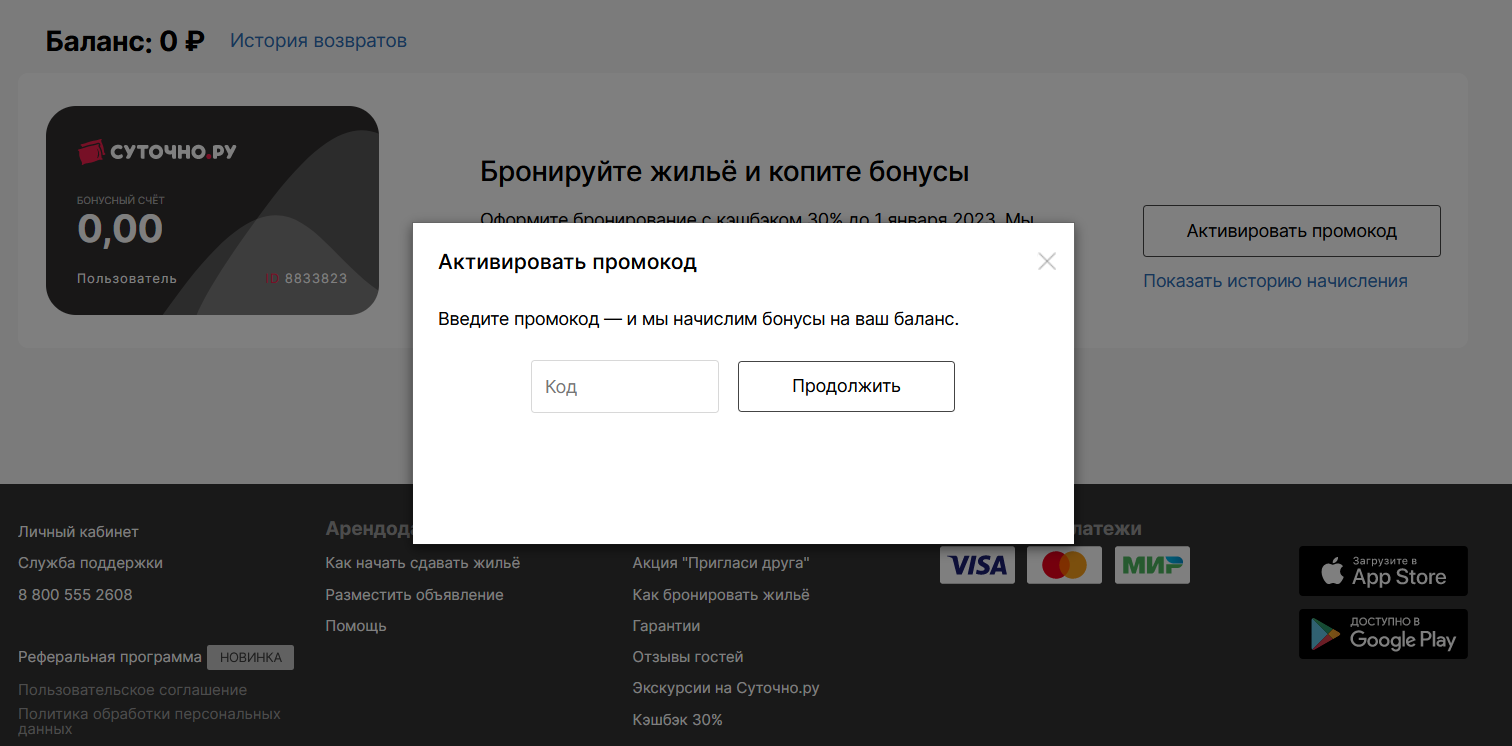The height and width of the screenshot is (746, 1512).
Task: Open the Реферальная программа link
Action: click(x=110, y=657)
